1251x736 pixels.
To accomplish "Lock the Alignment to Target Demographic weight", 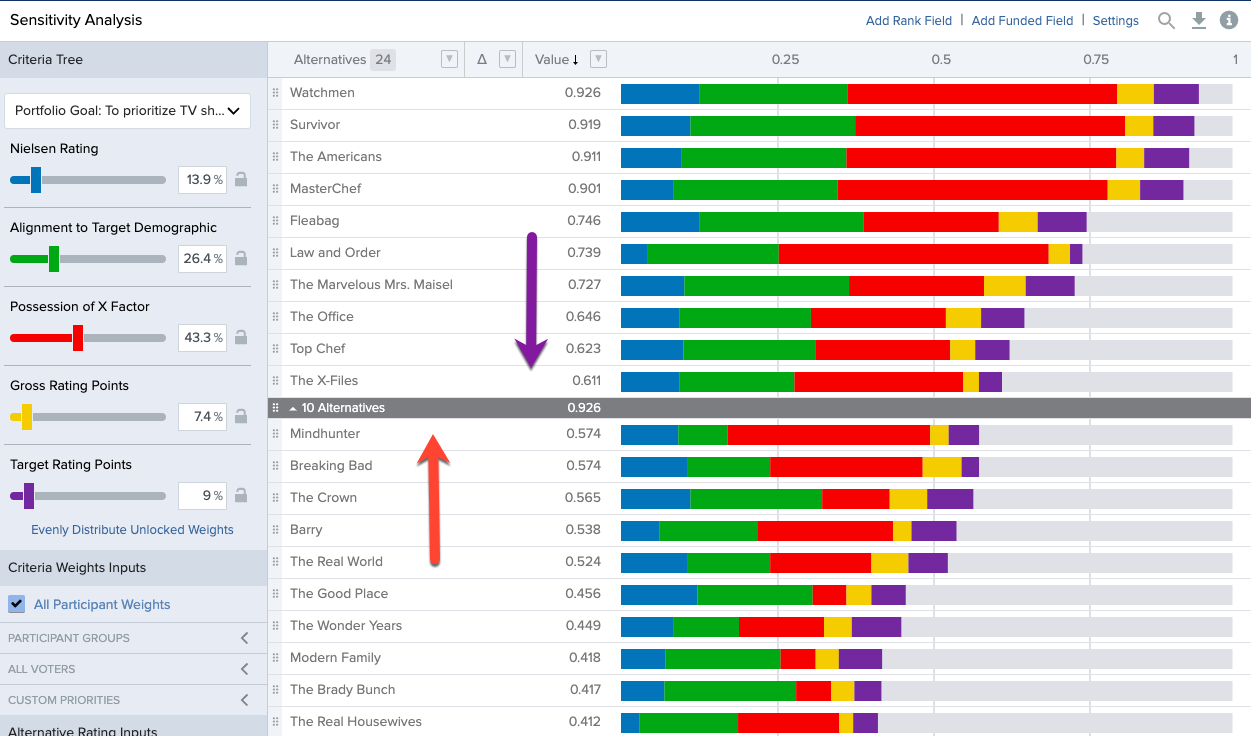I will [x=241, y=259].
